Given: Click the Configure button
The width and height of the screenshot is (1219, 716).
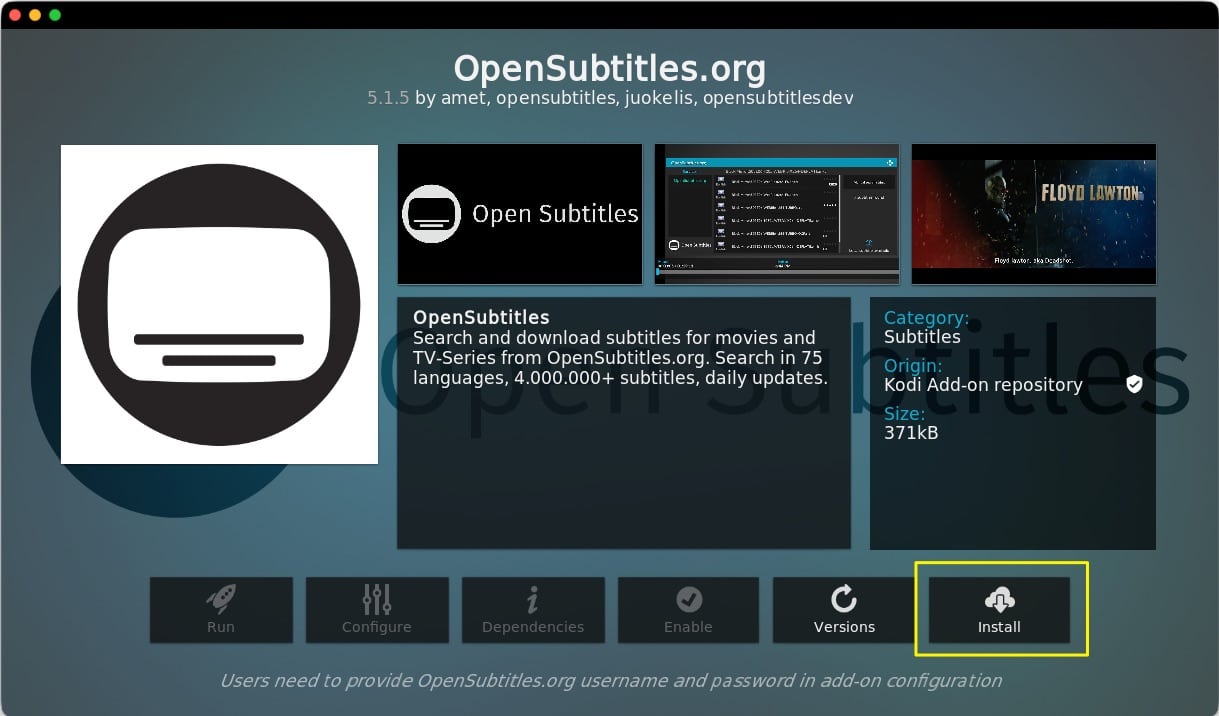Looking at the screenshot, I should [377, 610].
